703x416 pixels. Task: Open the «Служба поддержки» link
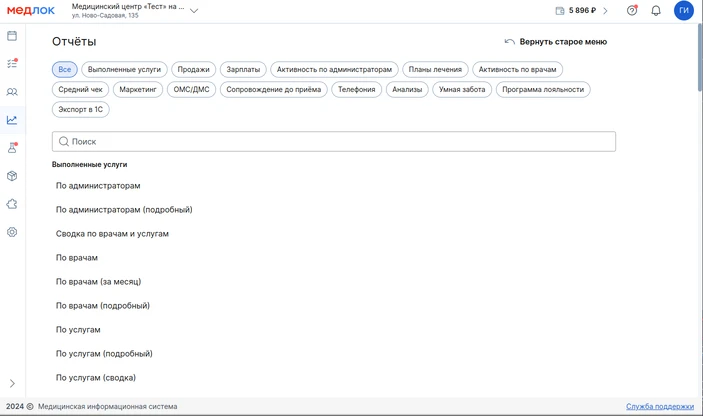point(659,407)
